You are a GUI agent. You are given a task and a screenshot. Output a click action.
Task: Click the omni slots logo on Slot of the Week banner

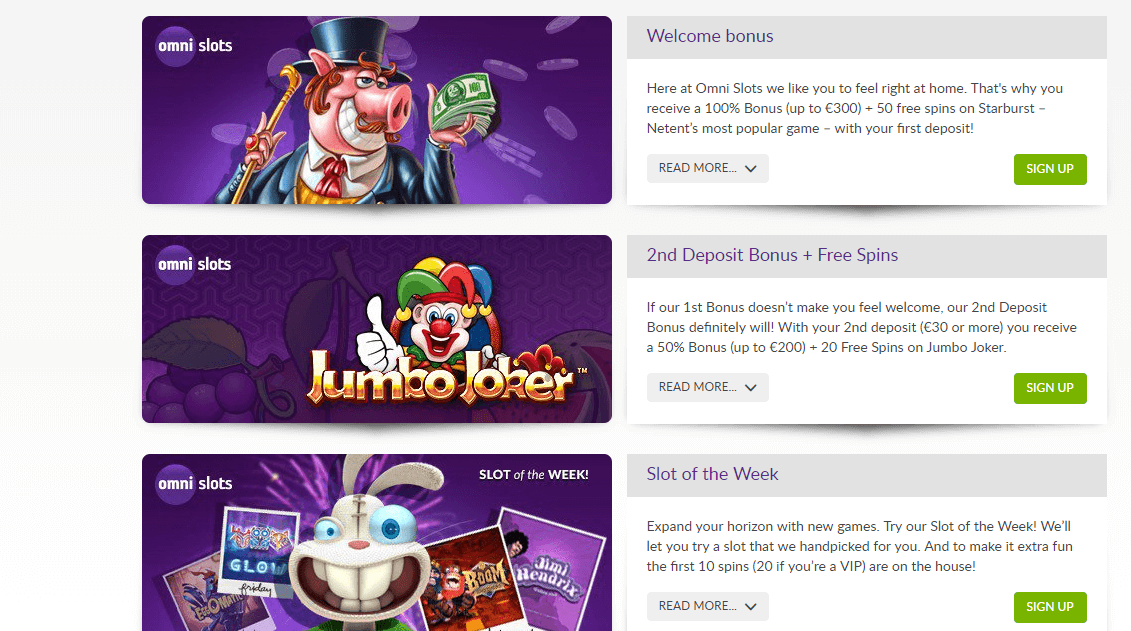point(195,483)
